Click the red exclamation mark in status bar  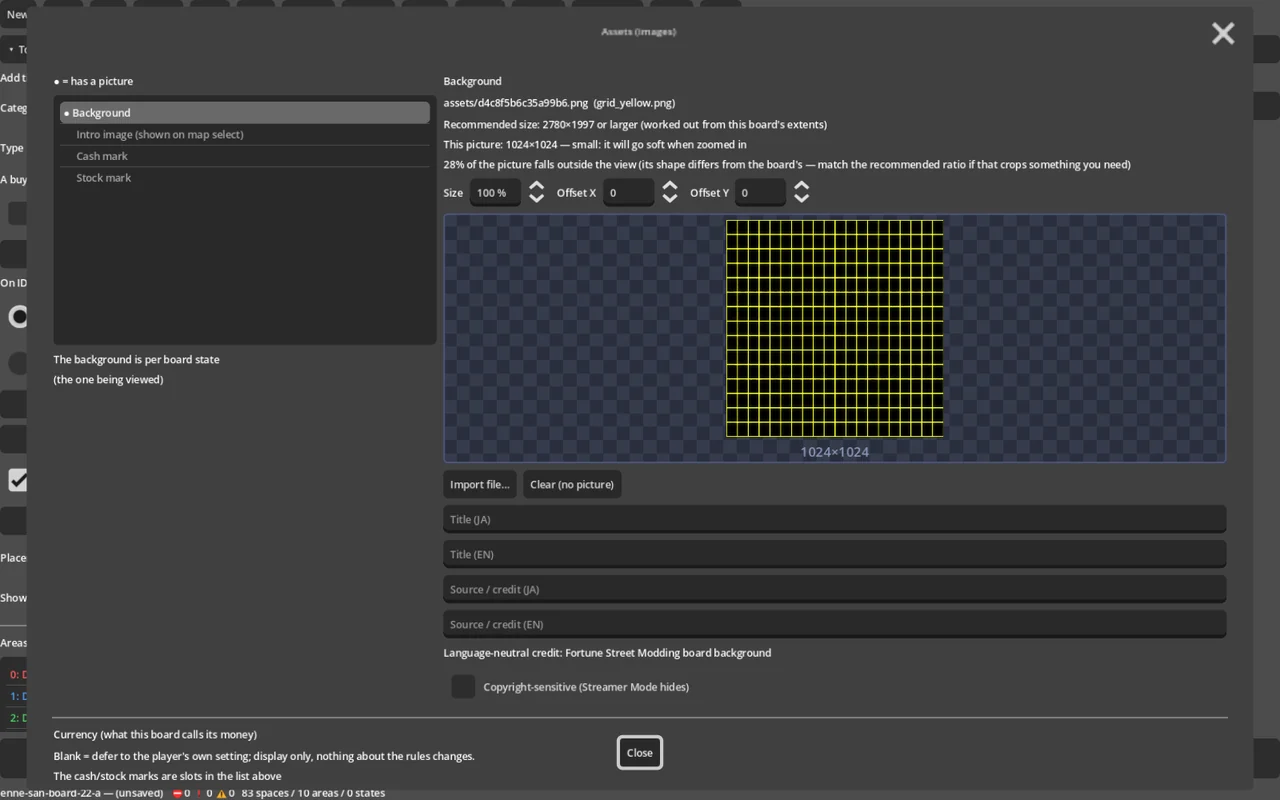coord(199,793)
